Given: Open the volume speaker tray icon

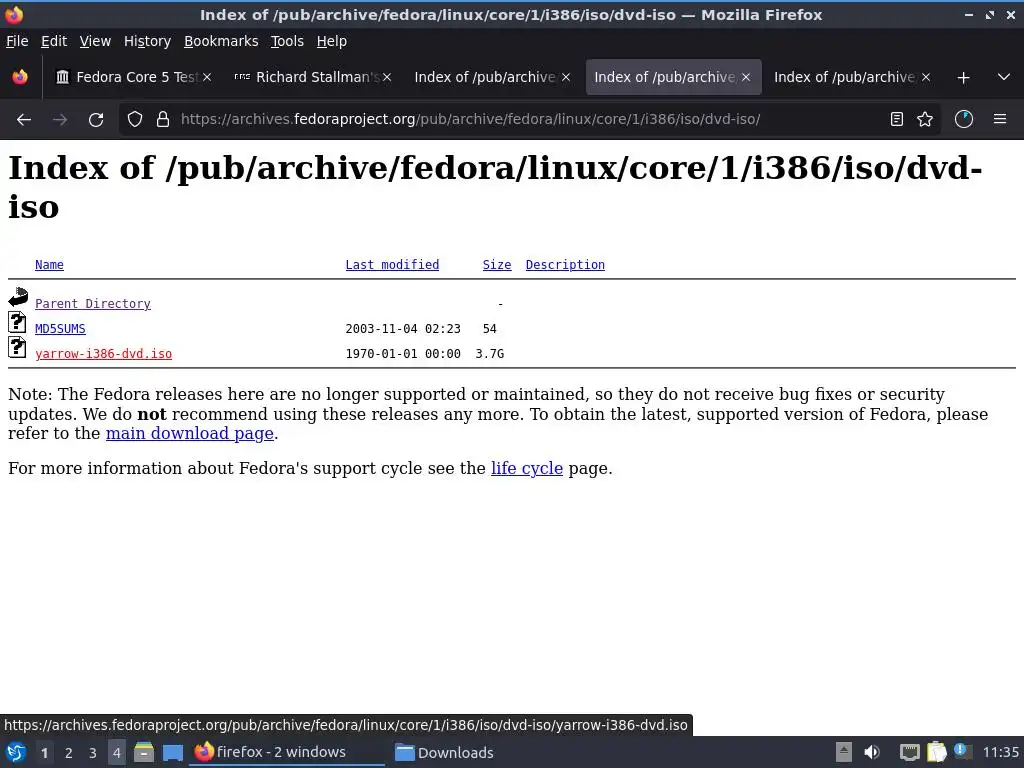Looking at the screenshot, I should pos(872,752).
